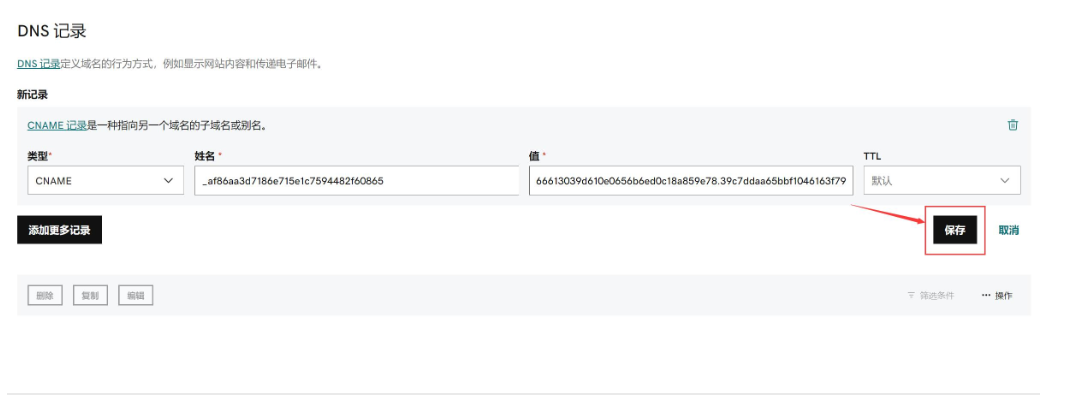The height and width of the screenshot is (416, 1091).
Task: Open the CNAME 记录 explanation link
Action: pyautogui.click(x=56, y=126)
